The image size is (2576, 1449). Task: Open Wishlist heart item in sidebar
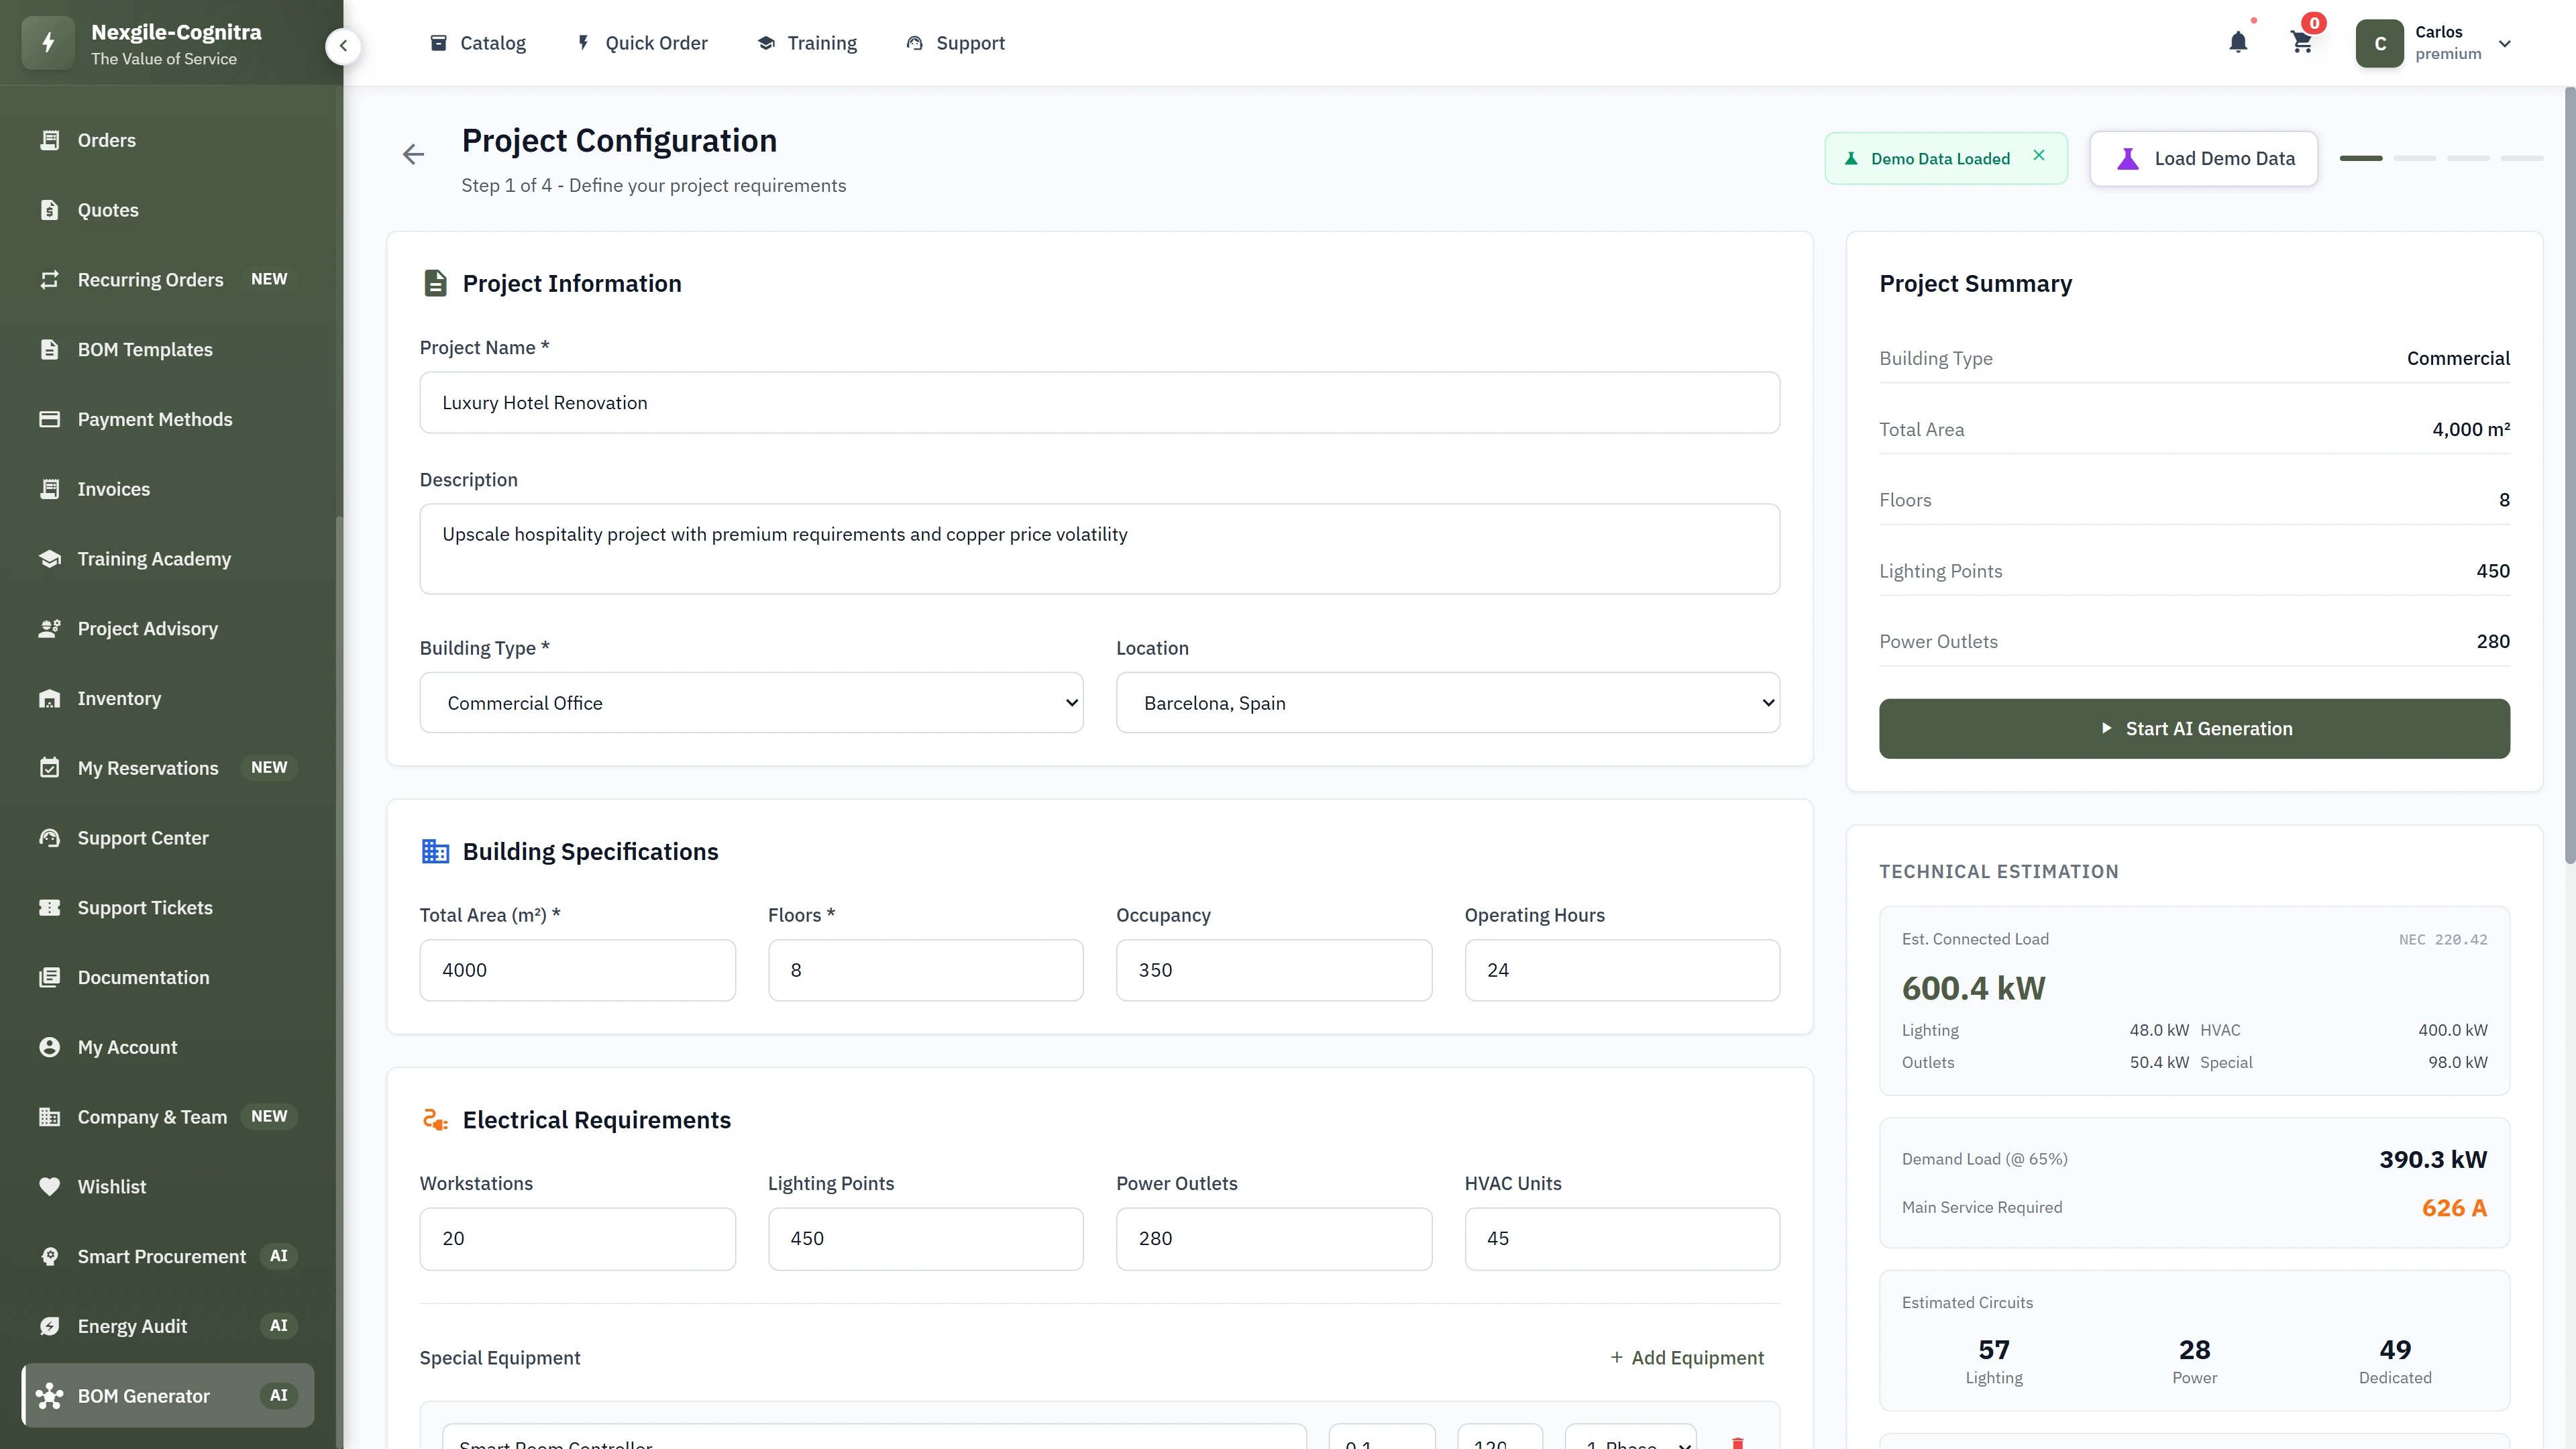click(x=111, y=1187)
